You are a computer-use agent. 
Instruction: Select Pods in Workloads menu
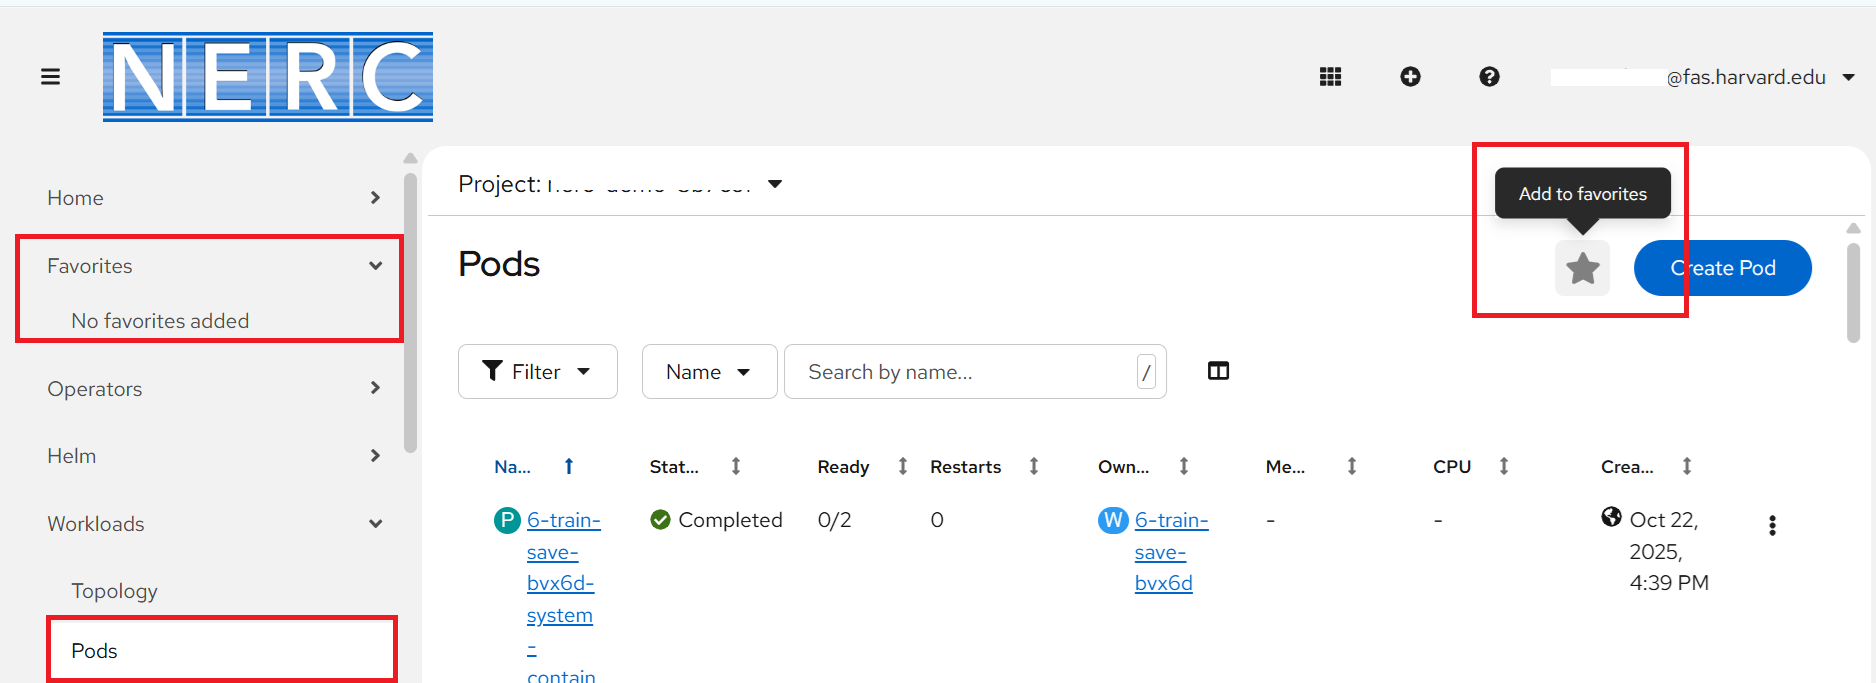click(95, 651)
